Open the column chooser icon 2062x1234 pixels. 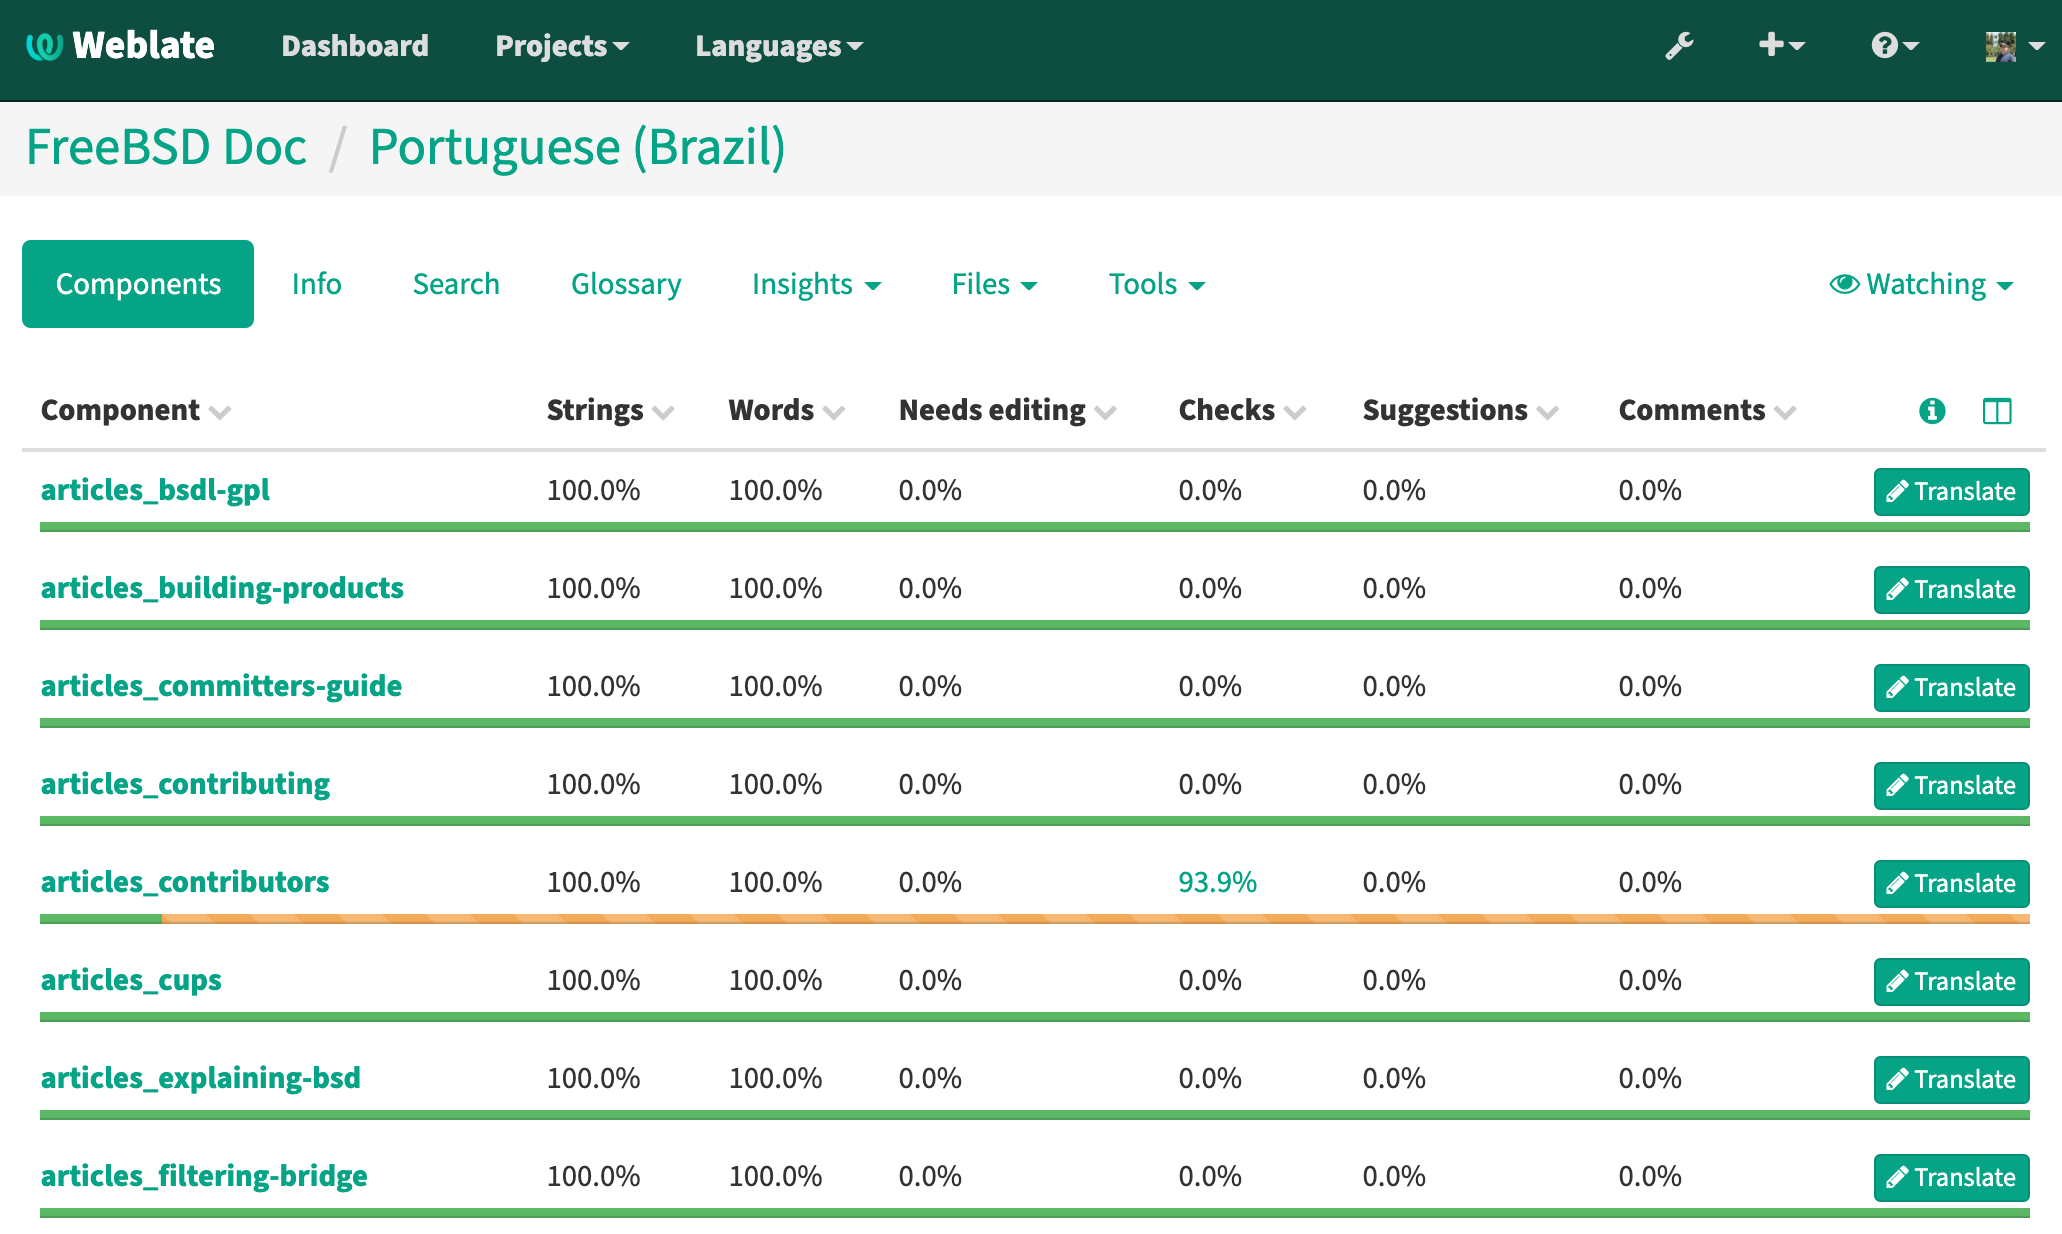click(1997, 411)
